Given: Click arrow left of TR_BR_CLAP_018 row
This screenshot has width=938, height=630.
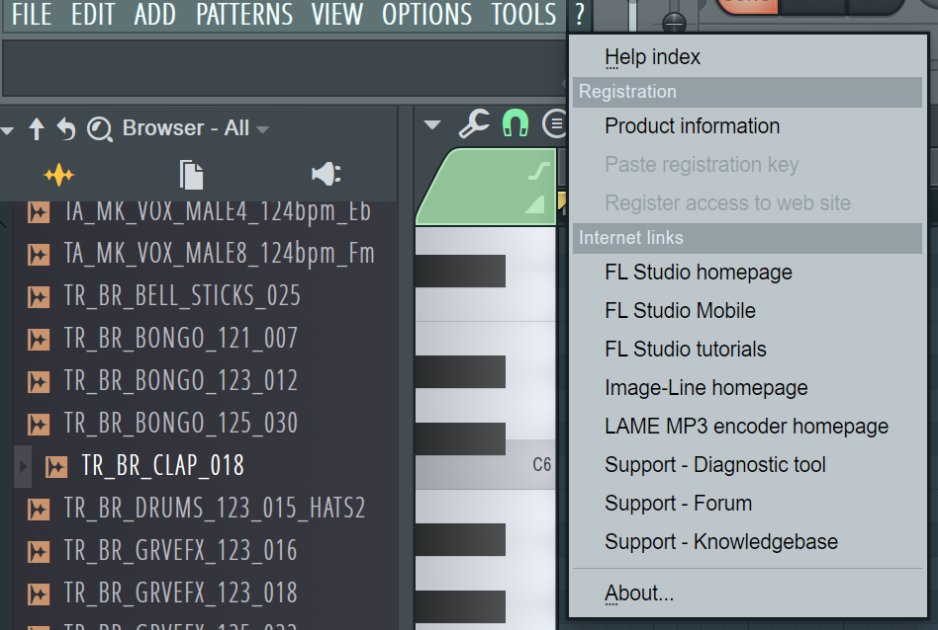Looking at the screenshot, I should click(23, 466).
